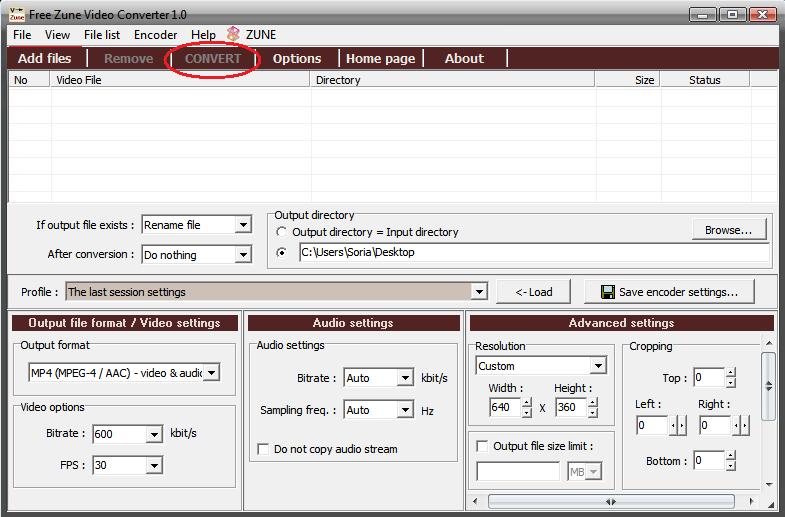The image size is (785, 517).
Task: Open Home page from toolbar
Action: click(x=380, y=58)
